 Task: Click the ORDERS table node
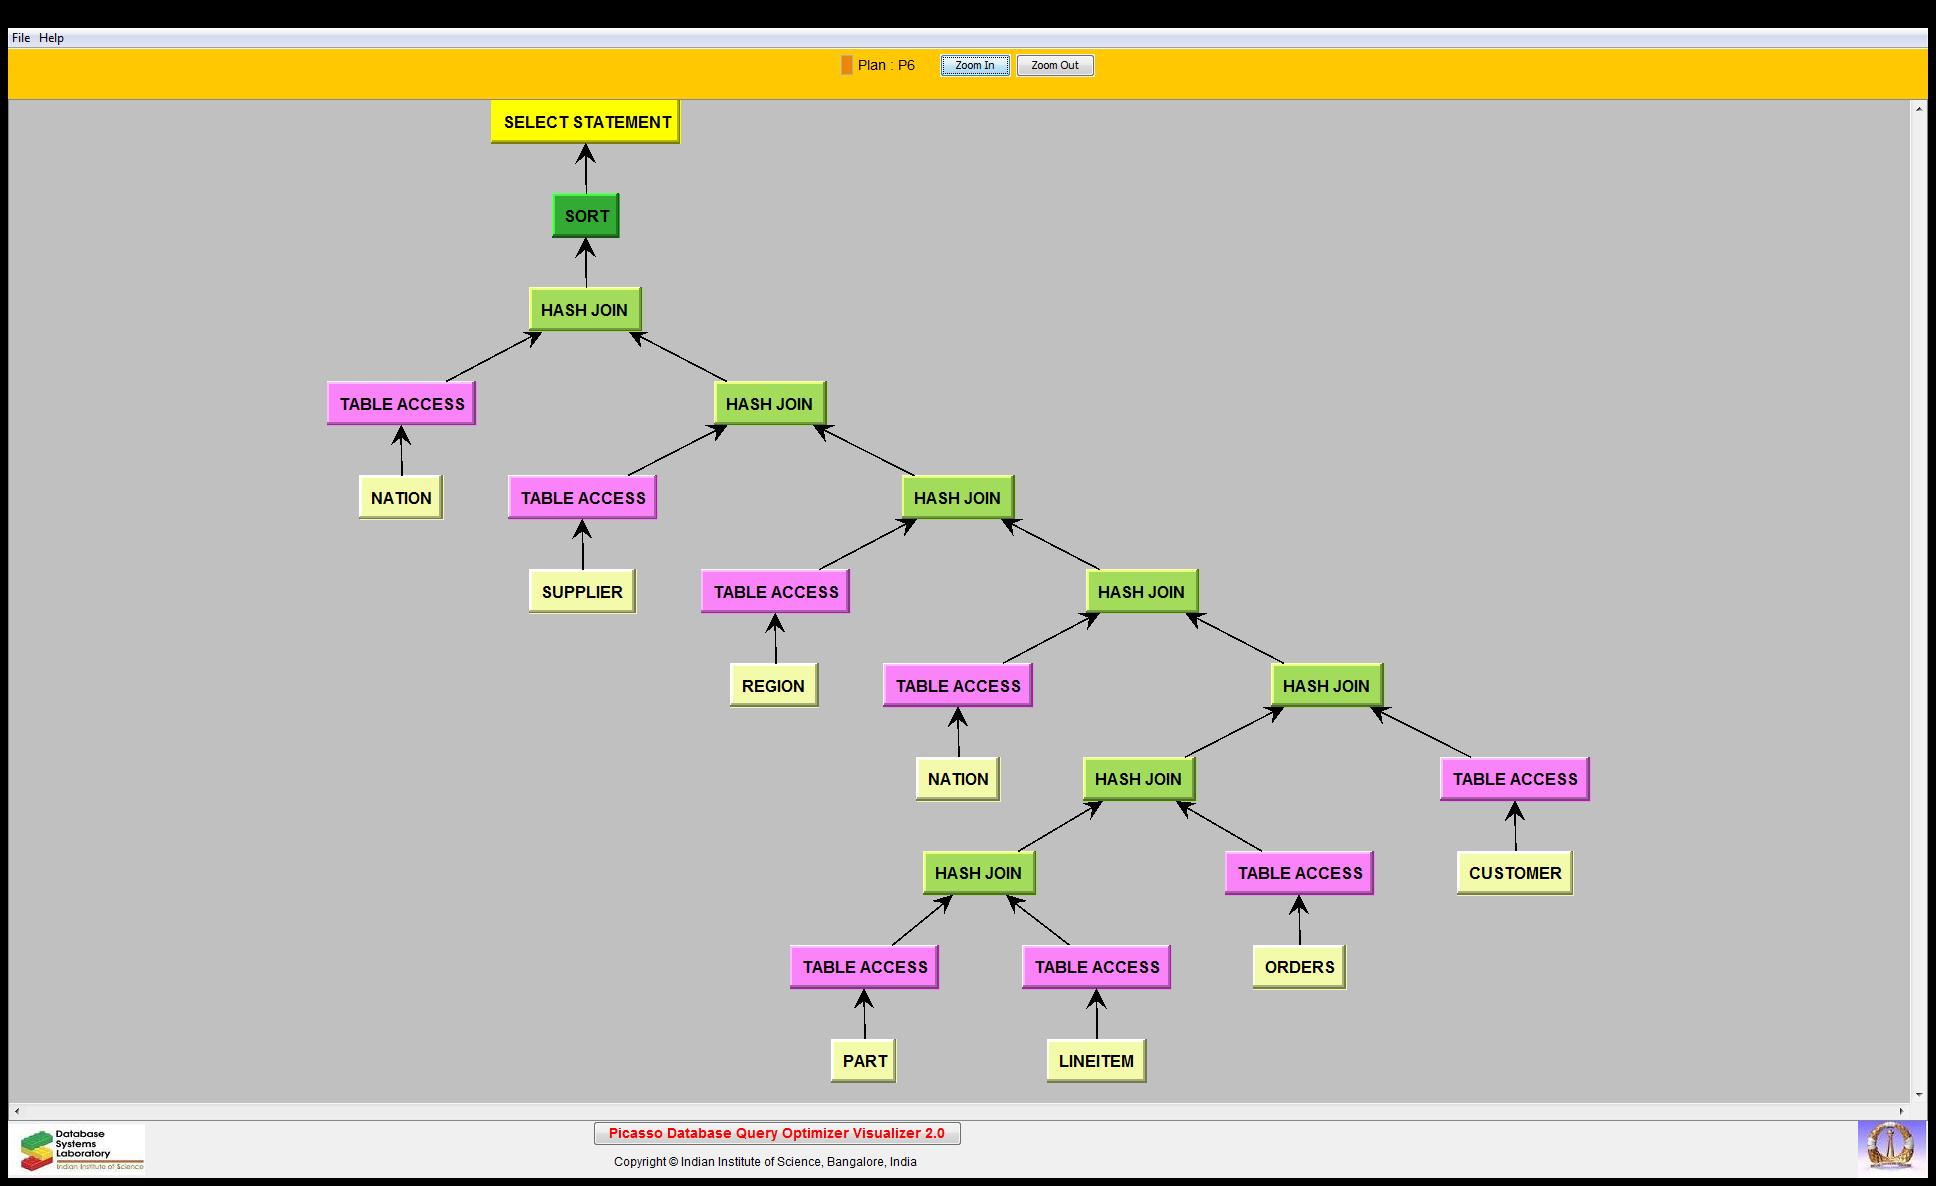pyautogui.click(x=1299, y=967)
